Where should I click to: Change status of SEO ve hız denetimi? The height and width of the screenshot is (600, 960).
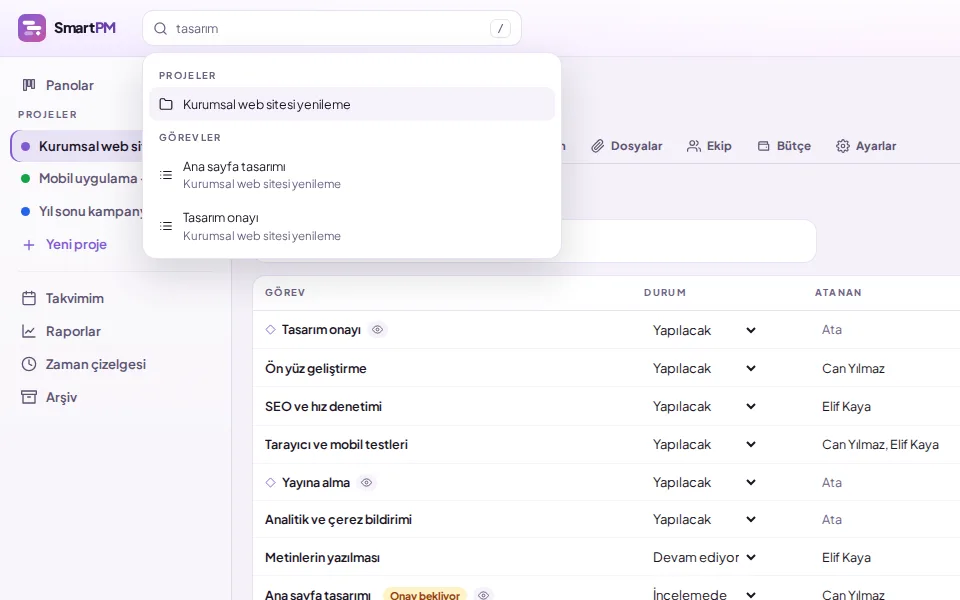704,406
